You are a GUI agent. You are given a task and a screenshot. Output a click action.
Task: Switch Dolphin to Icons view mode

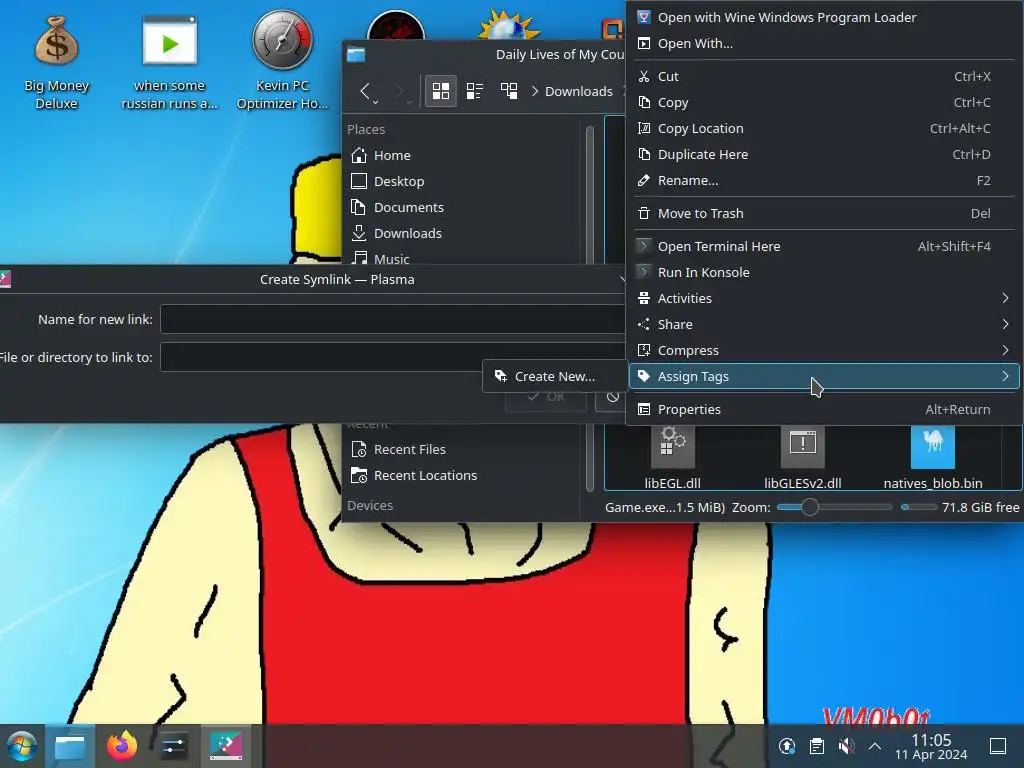tap(441, 91)
